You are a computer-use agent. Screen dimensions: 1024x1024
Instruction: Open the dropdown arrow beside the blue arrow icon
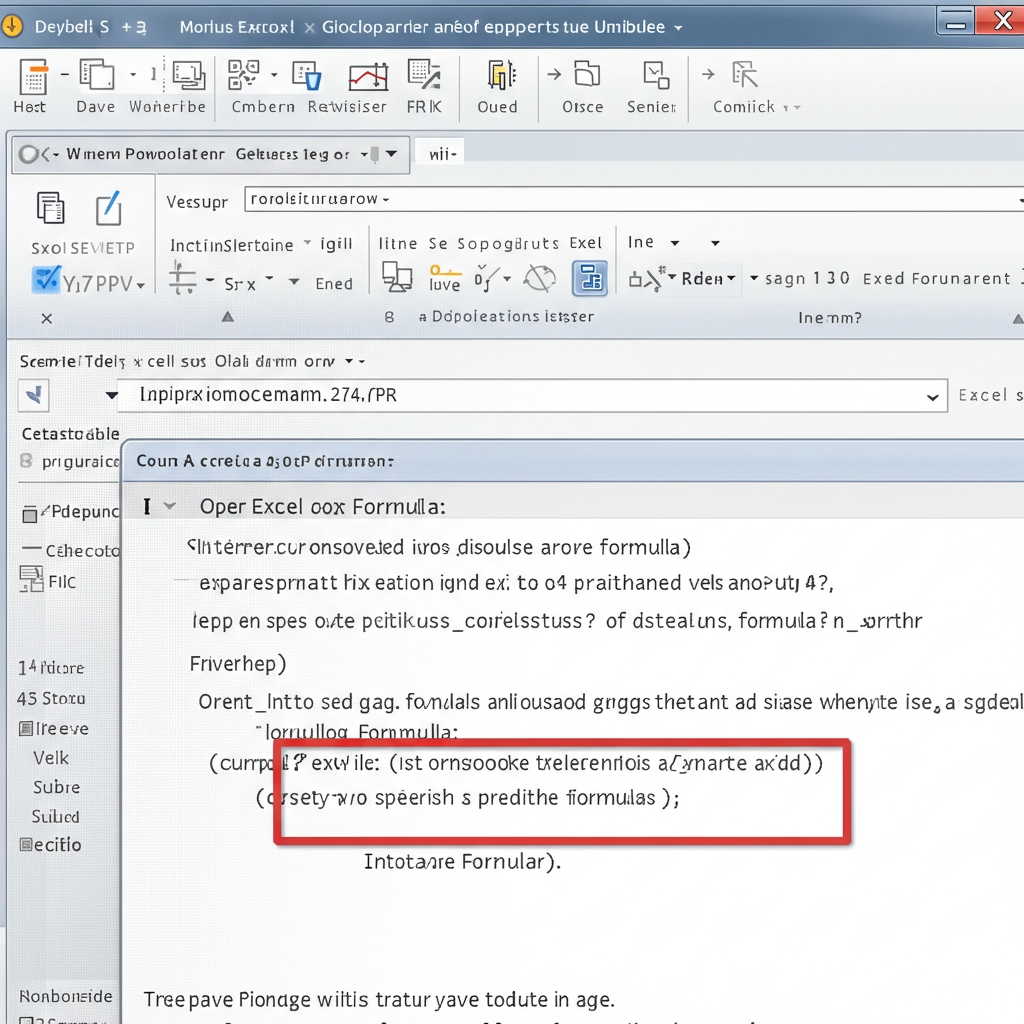(112, 395)
